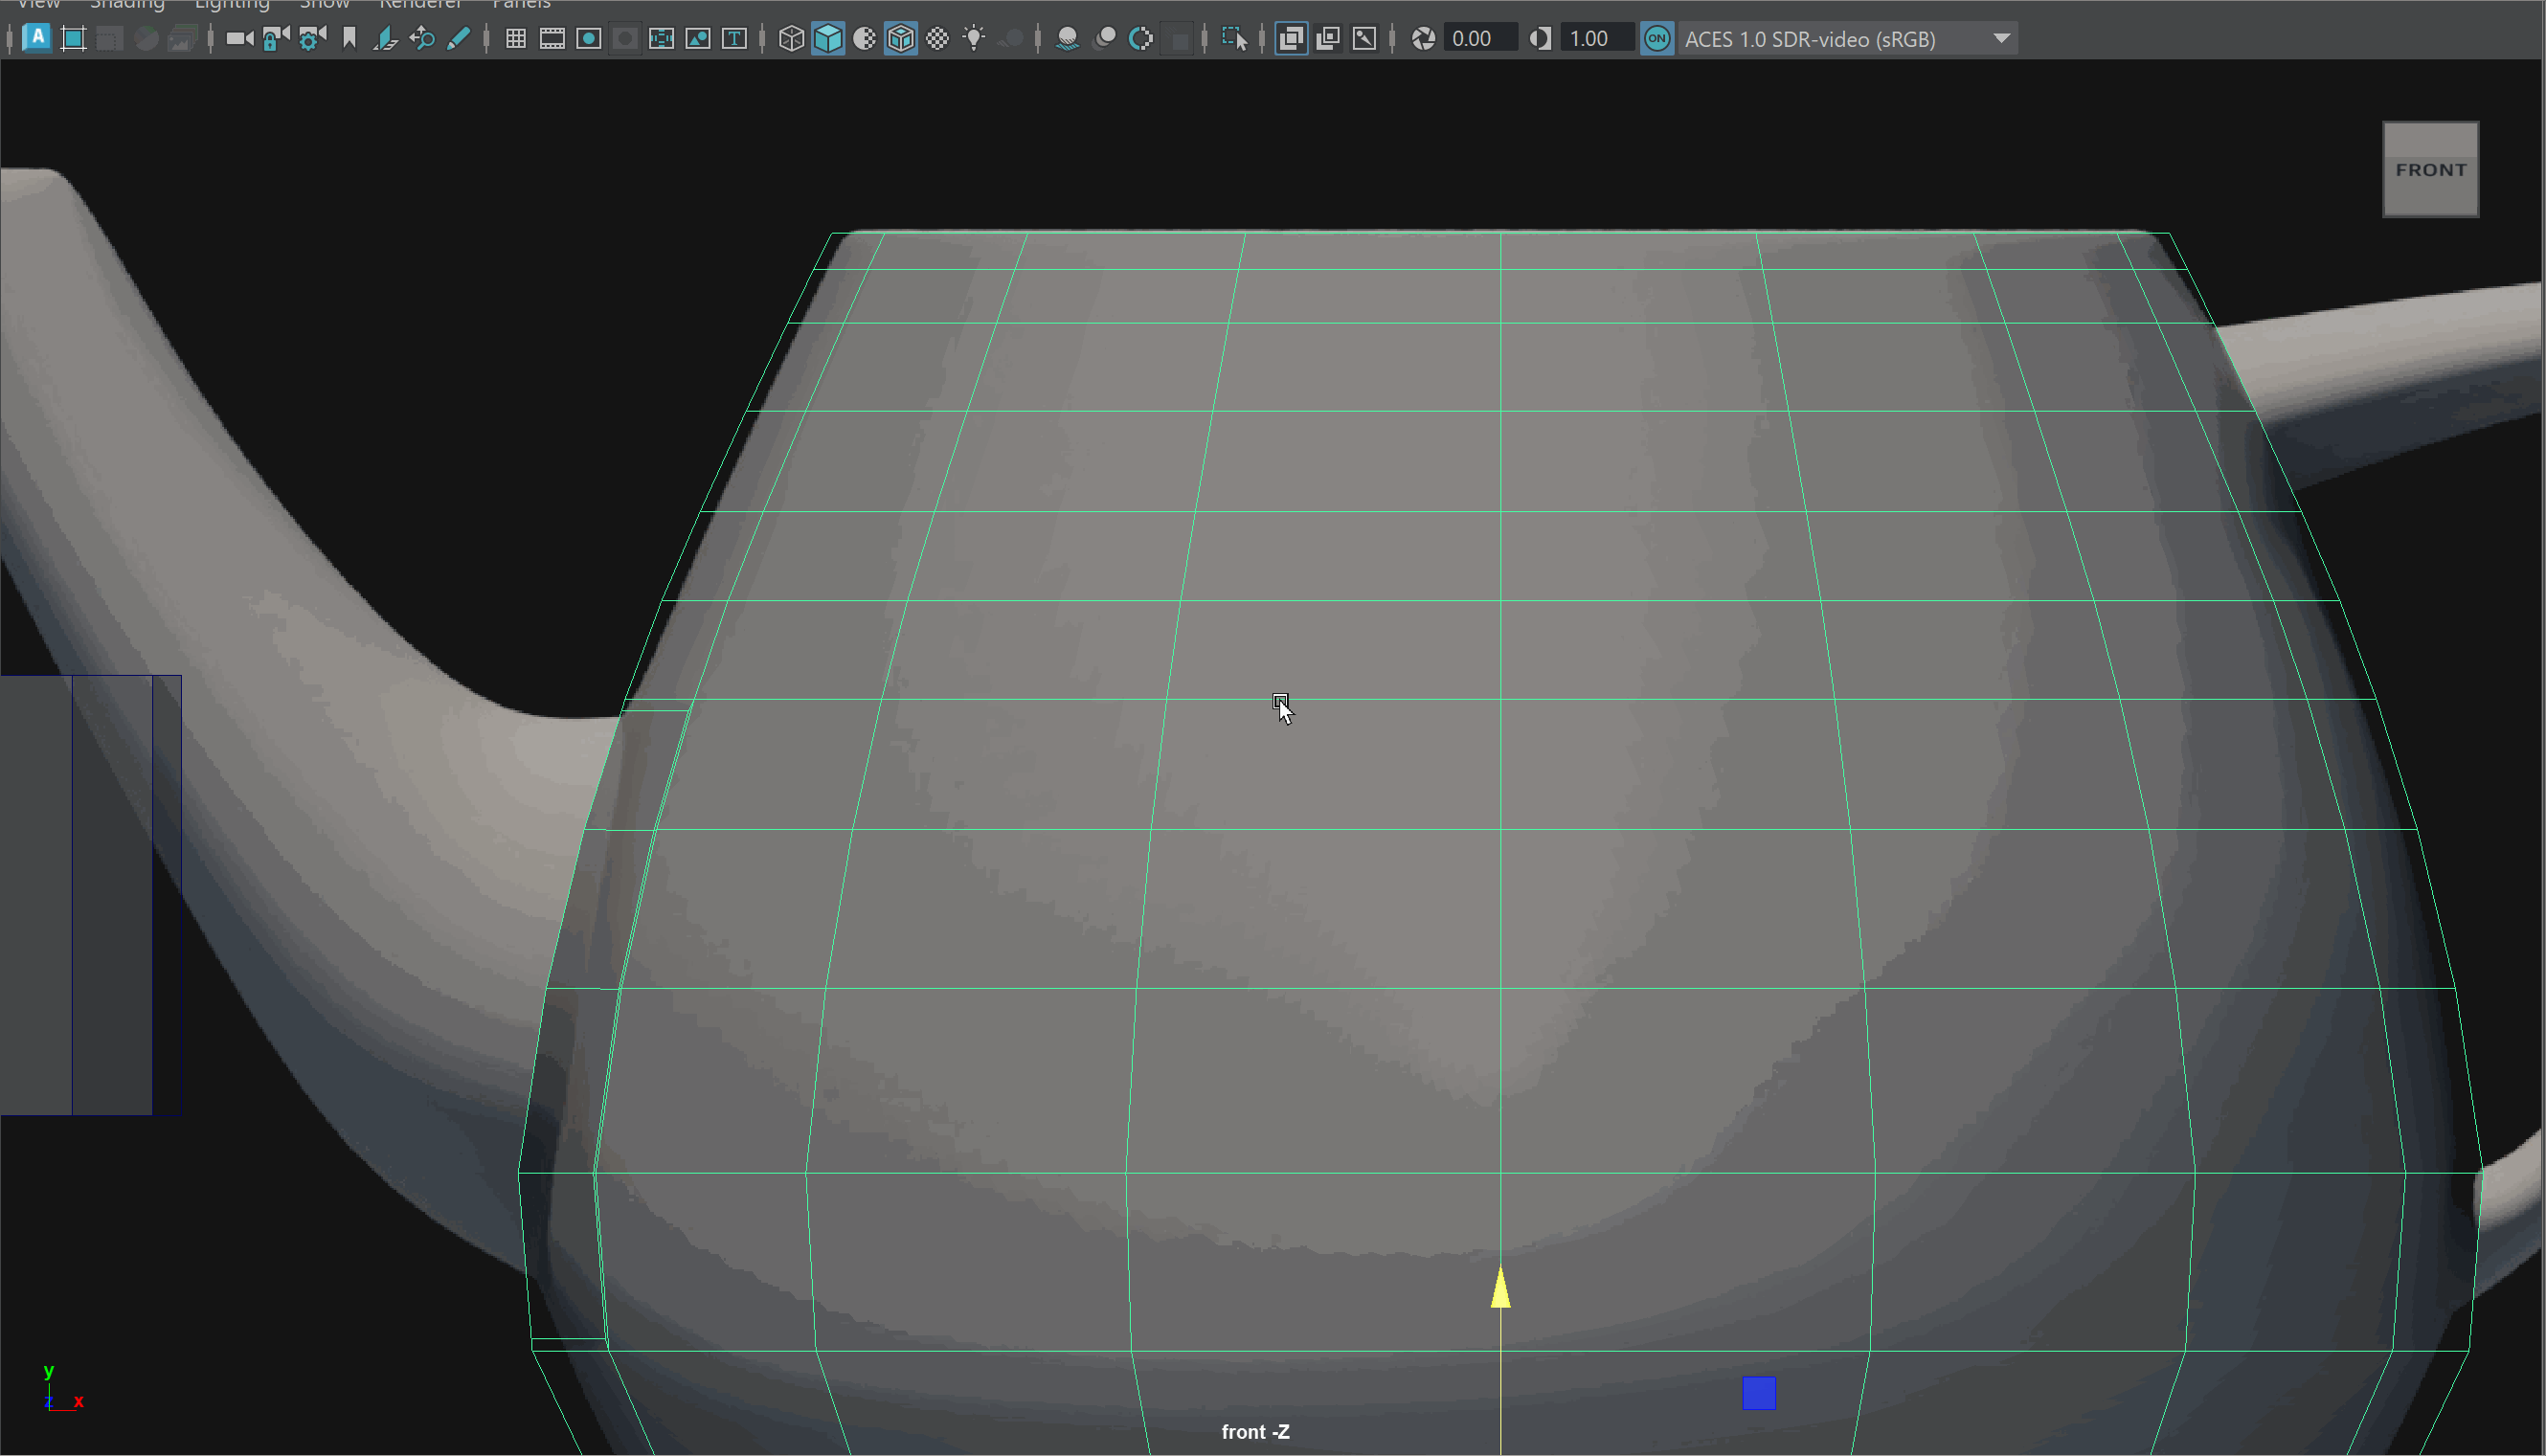
Task: Toggle the viewport grid display
Action: coord(516,39)
